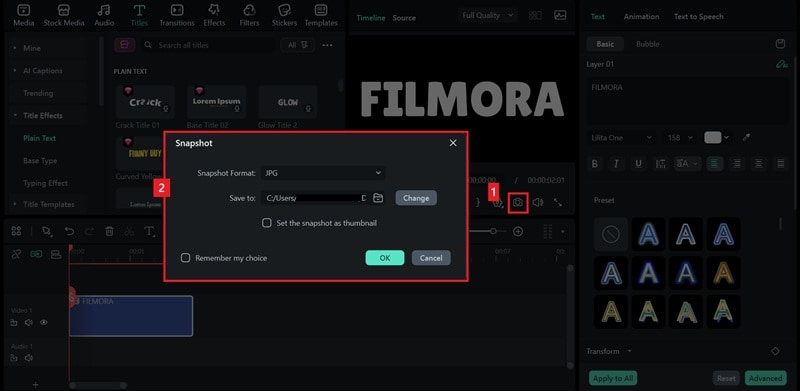Check Set the snapshot as thumbnail

coord(266,223)
